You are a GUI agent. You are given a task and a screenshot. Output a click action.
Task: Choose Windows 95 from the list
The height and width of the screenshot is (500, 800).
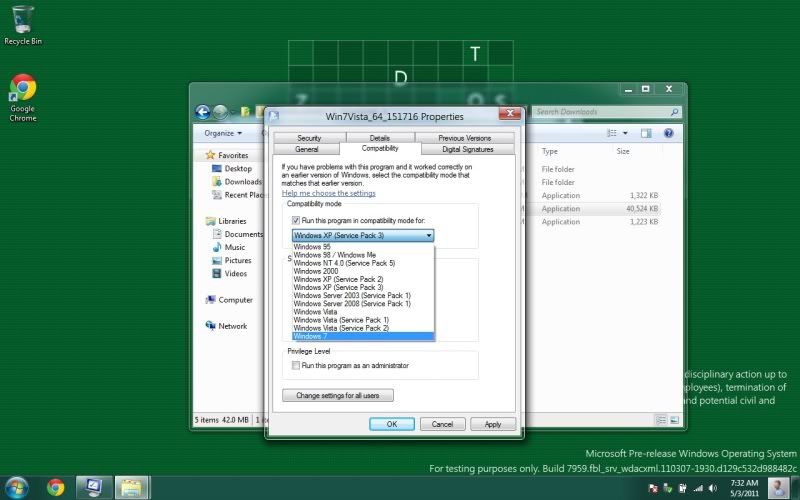363,247
